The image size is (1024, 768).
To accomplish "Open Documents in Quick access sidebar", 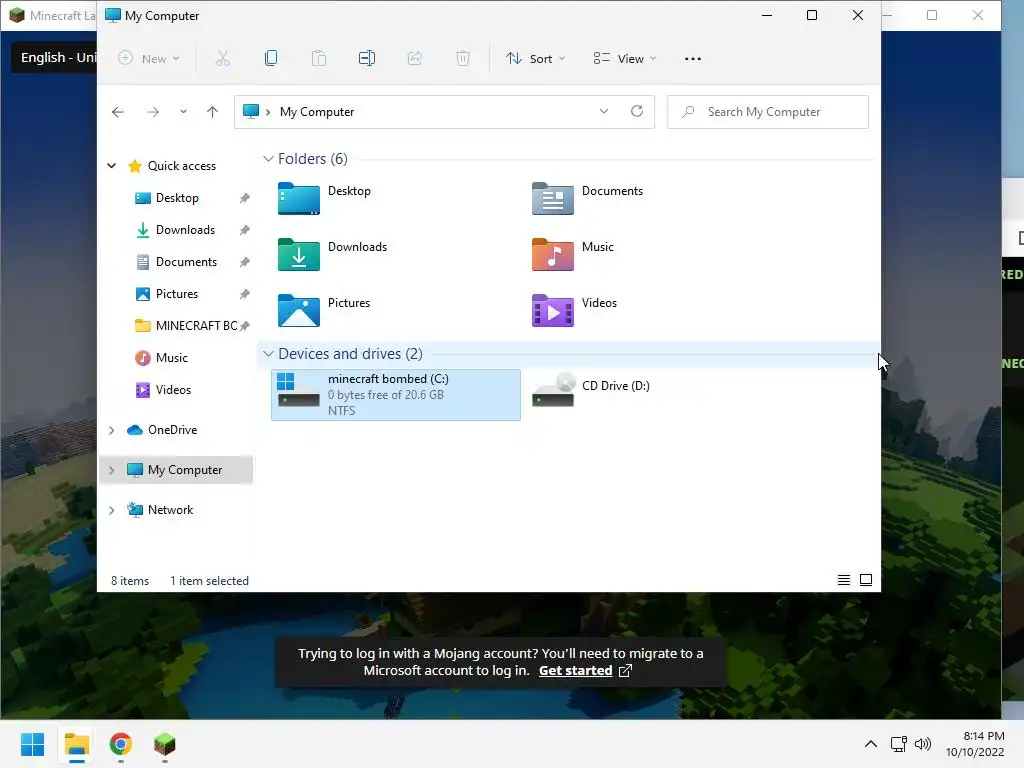I will pos(186,262).
